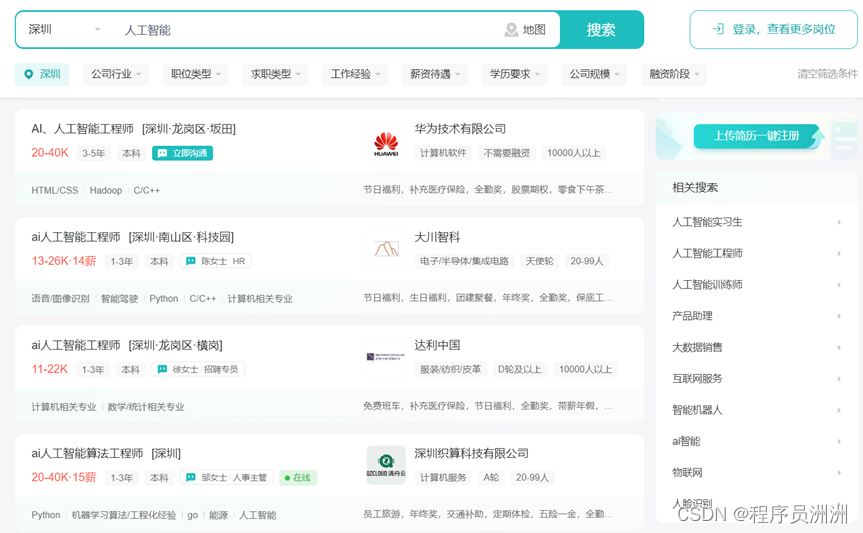Click the 搜索 search button
This screenshot has width=863, height=533.
click(601, 30)
